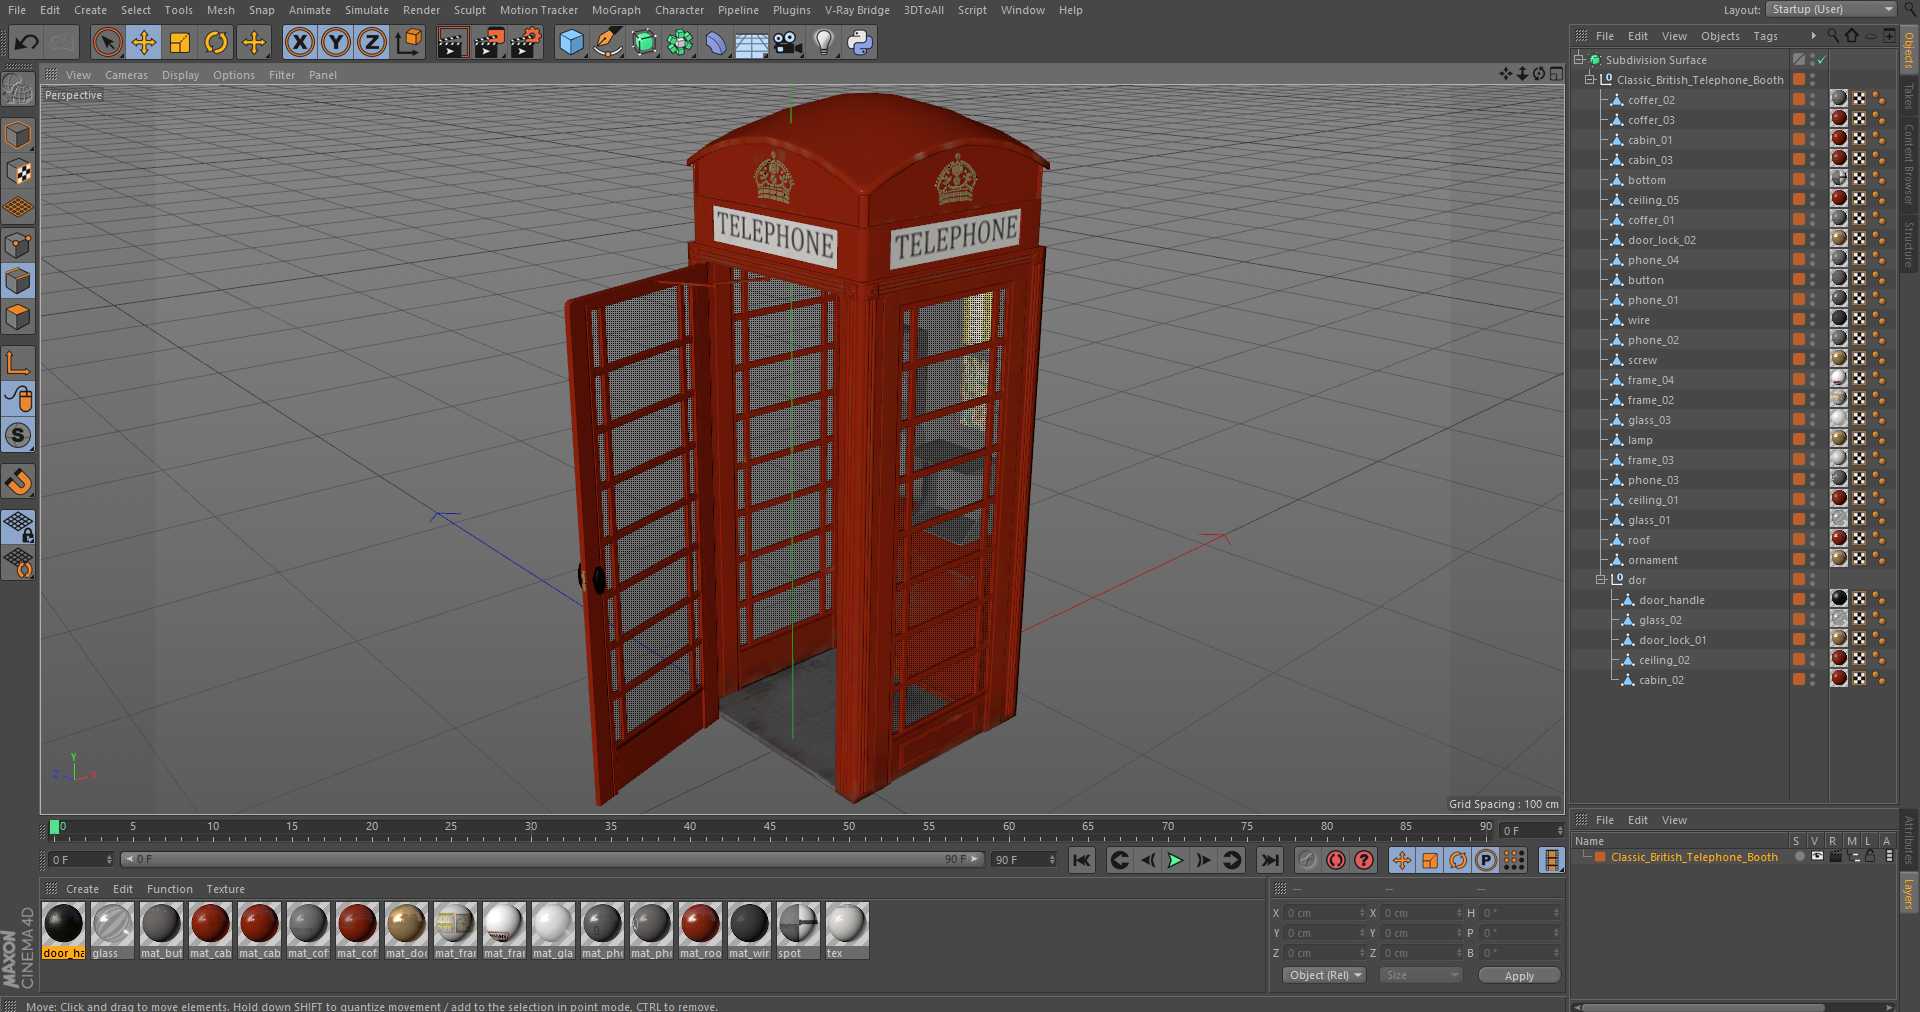Open the Layout dropdown Startup (User)
This screenshot has height=1012, width=1920.
pos(1831,9)
